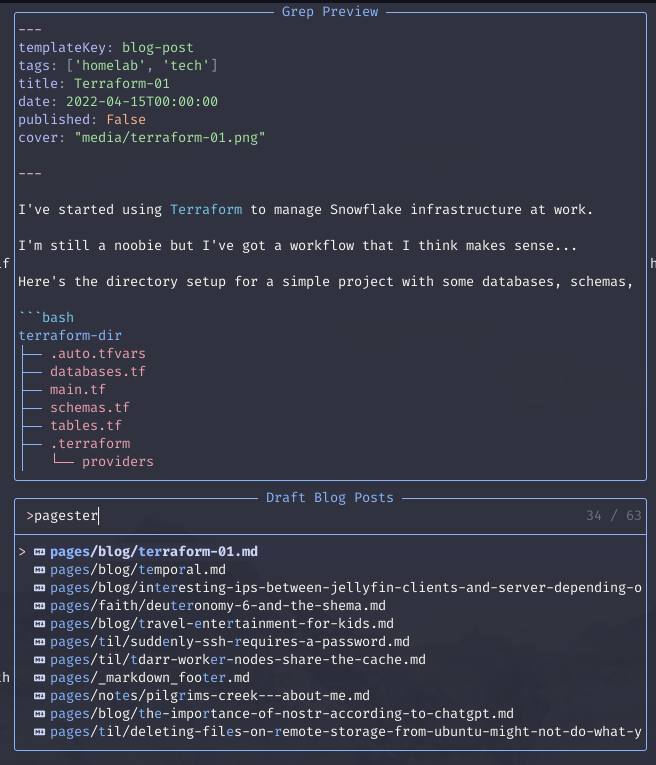Click the Grep Preview panel title
This screenshot has width=656, height=765.
pos(330,12)
